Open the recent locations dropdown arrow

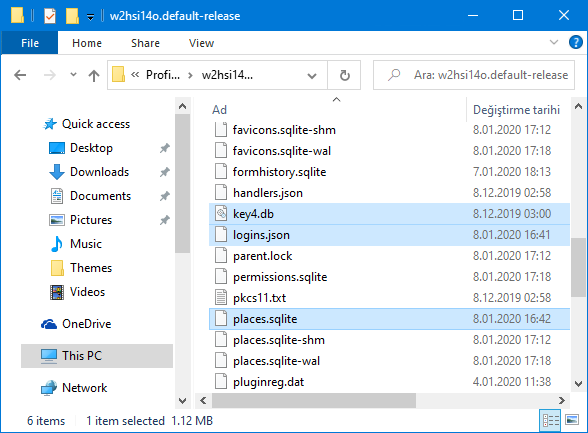click(74, 75)
